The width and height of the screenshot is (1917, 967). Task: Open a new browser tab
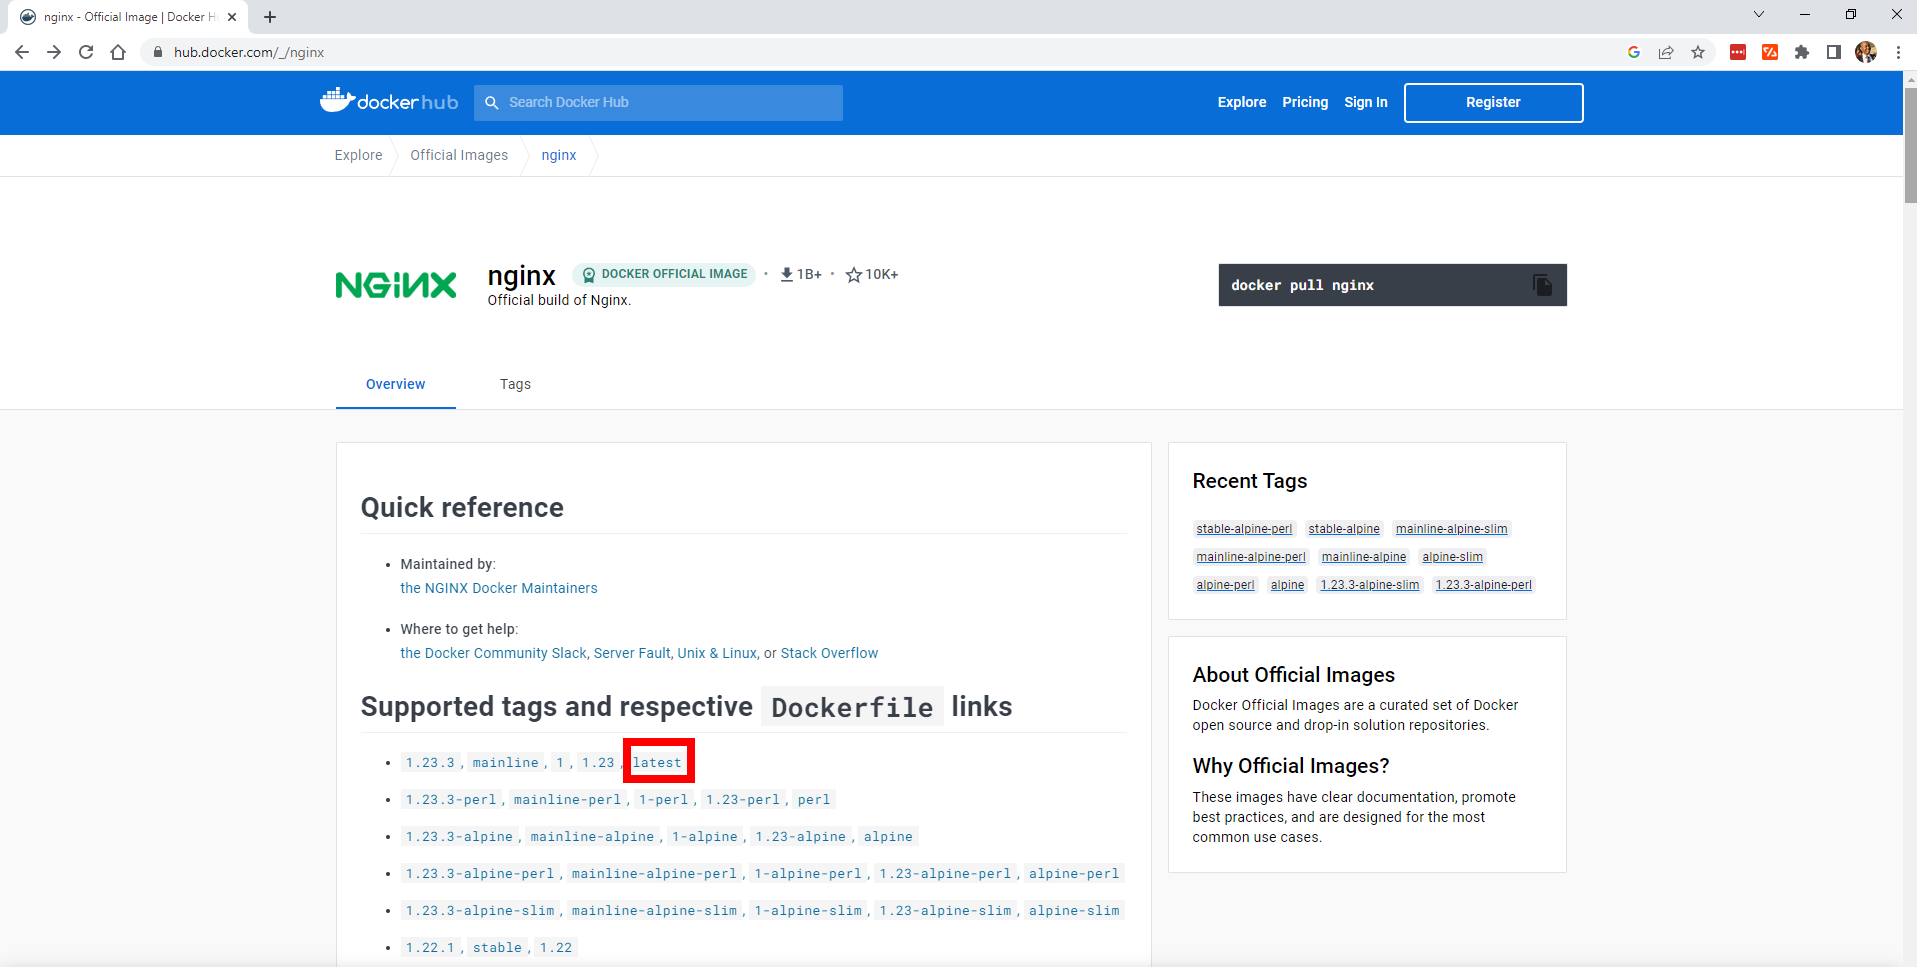(270, 17)
